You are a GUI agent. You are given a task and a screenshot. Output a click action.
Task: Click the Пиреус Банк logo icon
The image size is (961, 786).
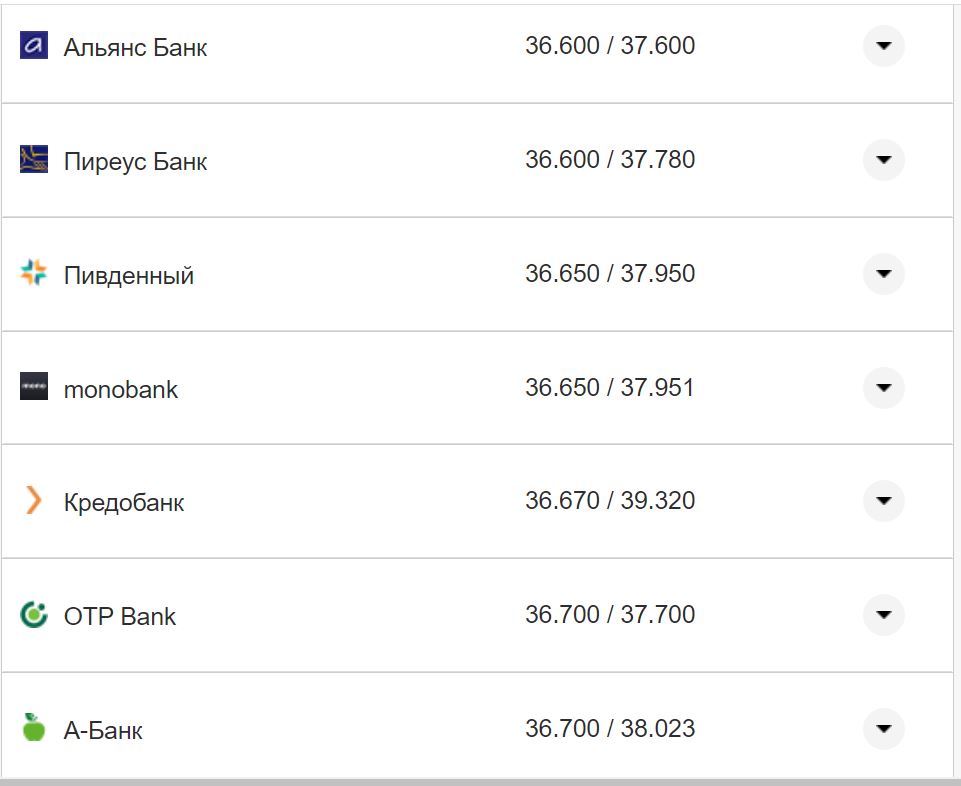(x=34, y=160)
